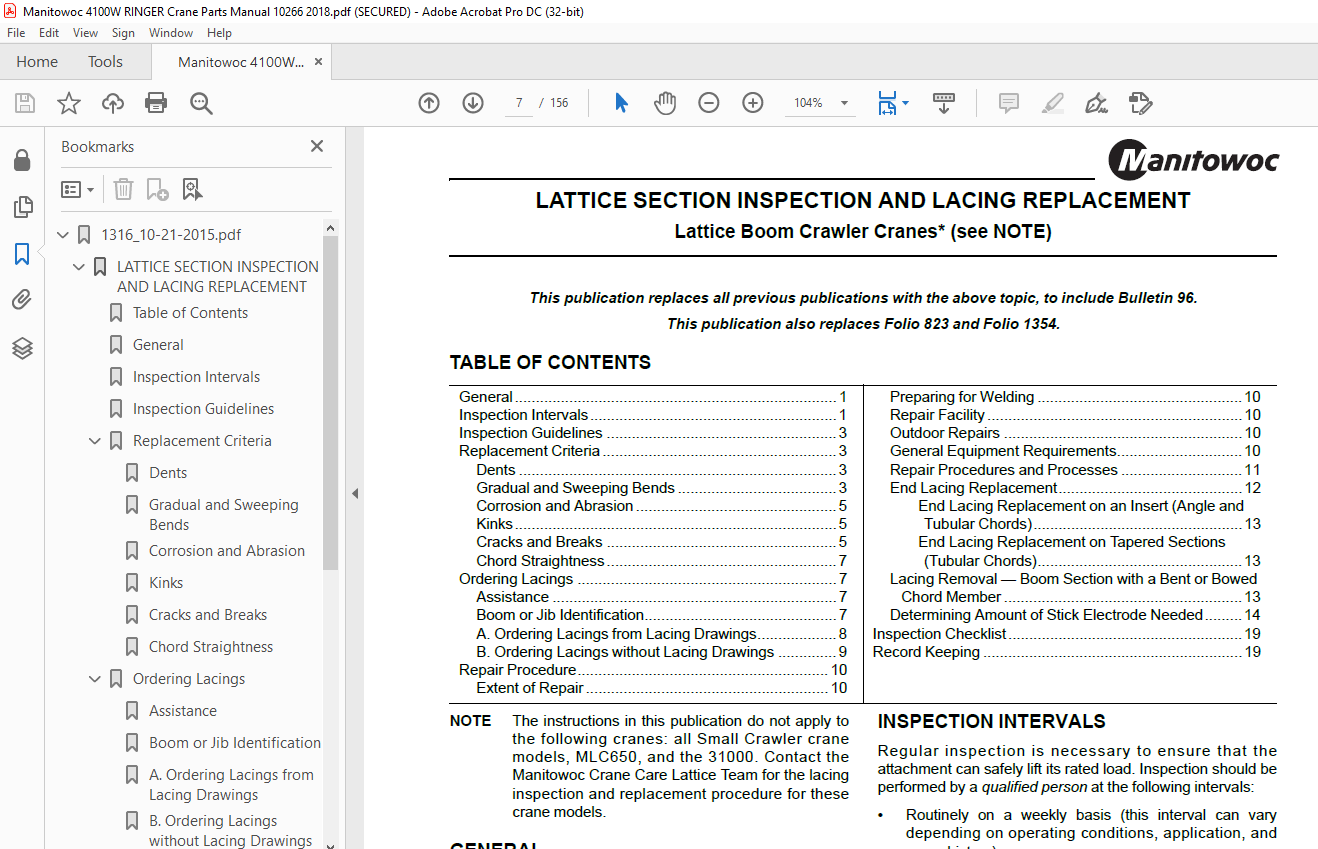Screen dimensions: 1318x849
Task: Zoom in with the plus icon
Action: tap(753, 103)
